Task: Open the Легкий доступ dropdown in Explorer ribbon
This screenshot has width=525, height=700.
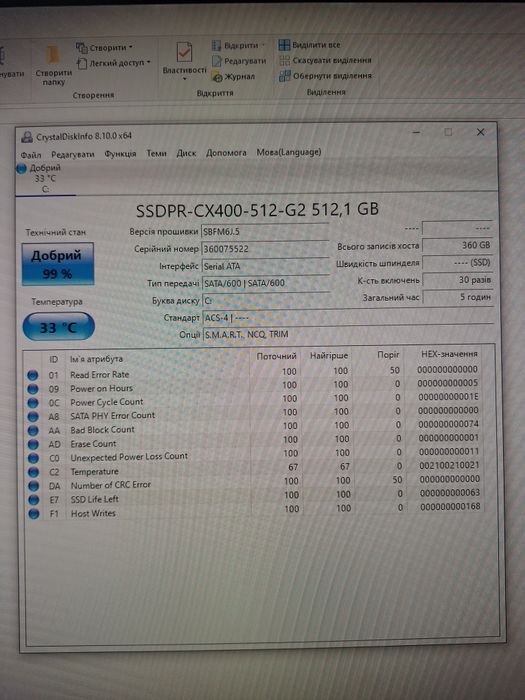Action: pyautogui.click(x=113, y=63)
